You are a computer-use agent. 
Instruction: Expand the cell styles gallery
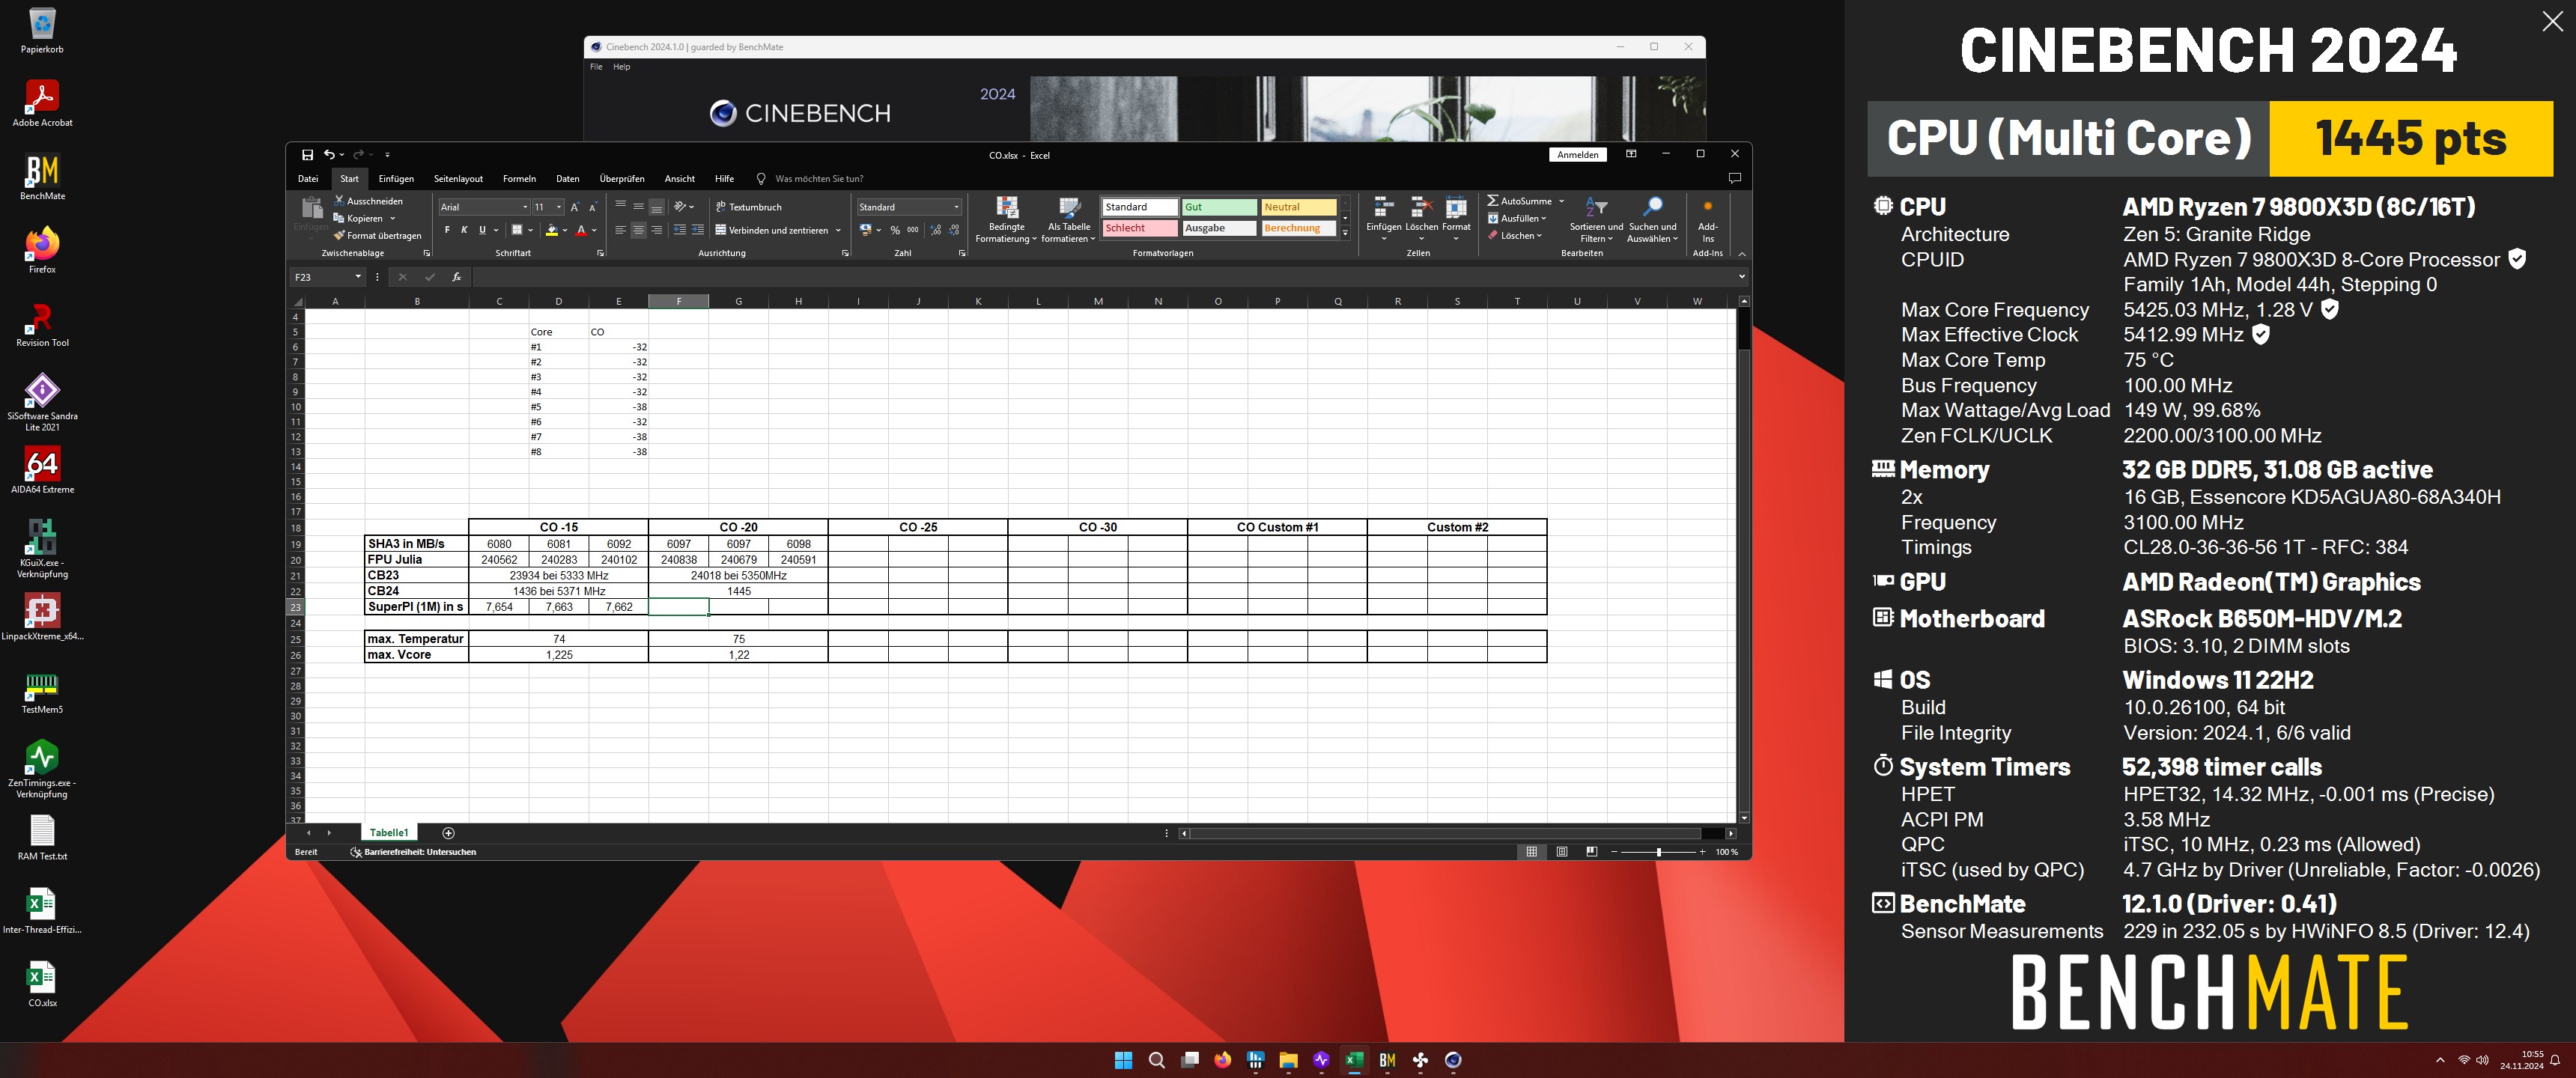[x=1345, y=232]
